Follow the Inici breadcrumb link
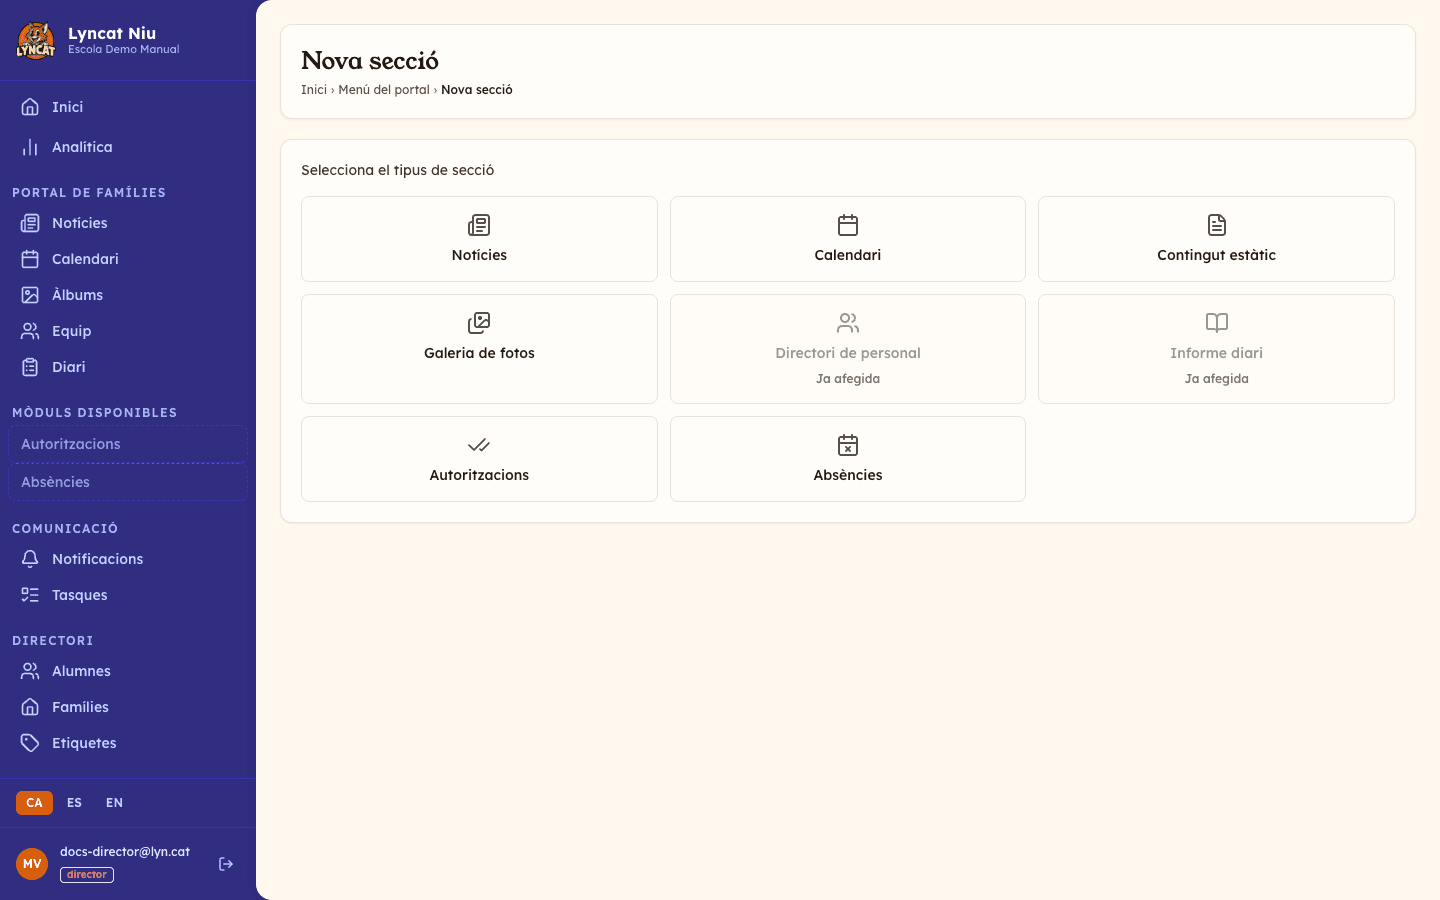1440x900 pixels. [x=314, y=90]
